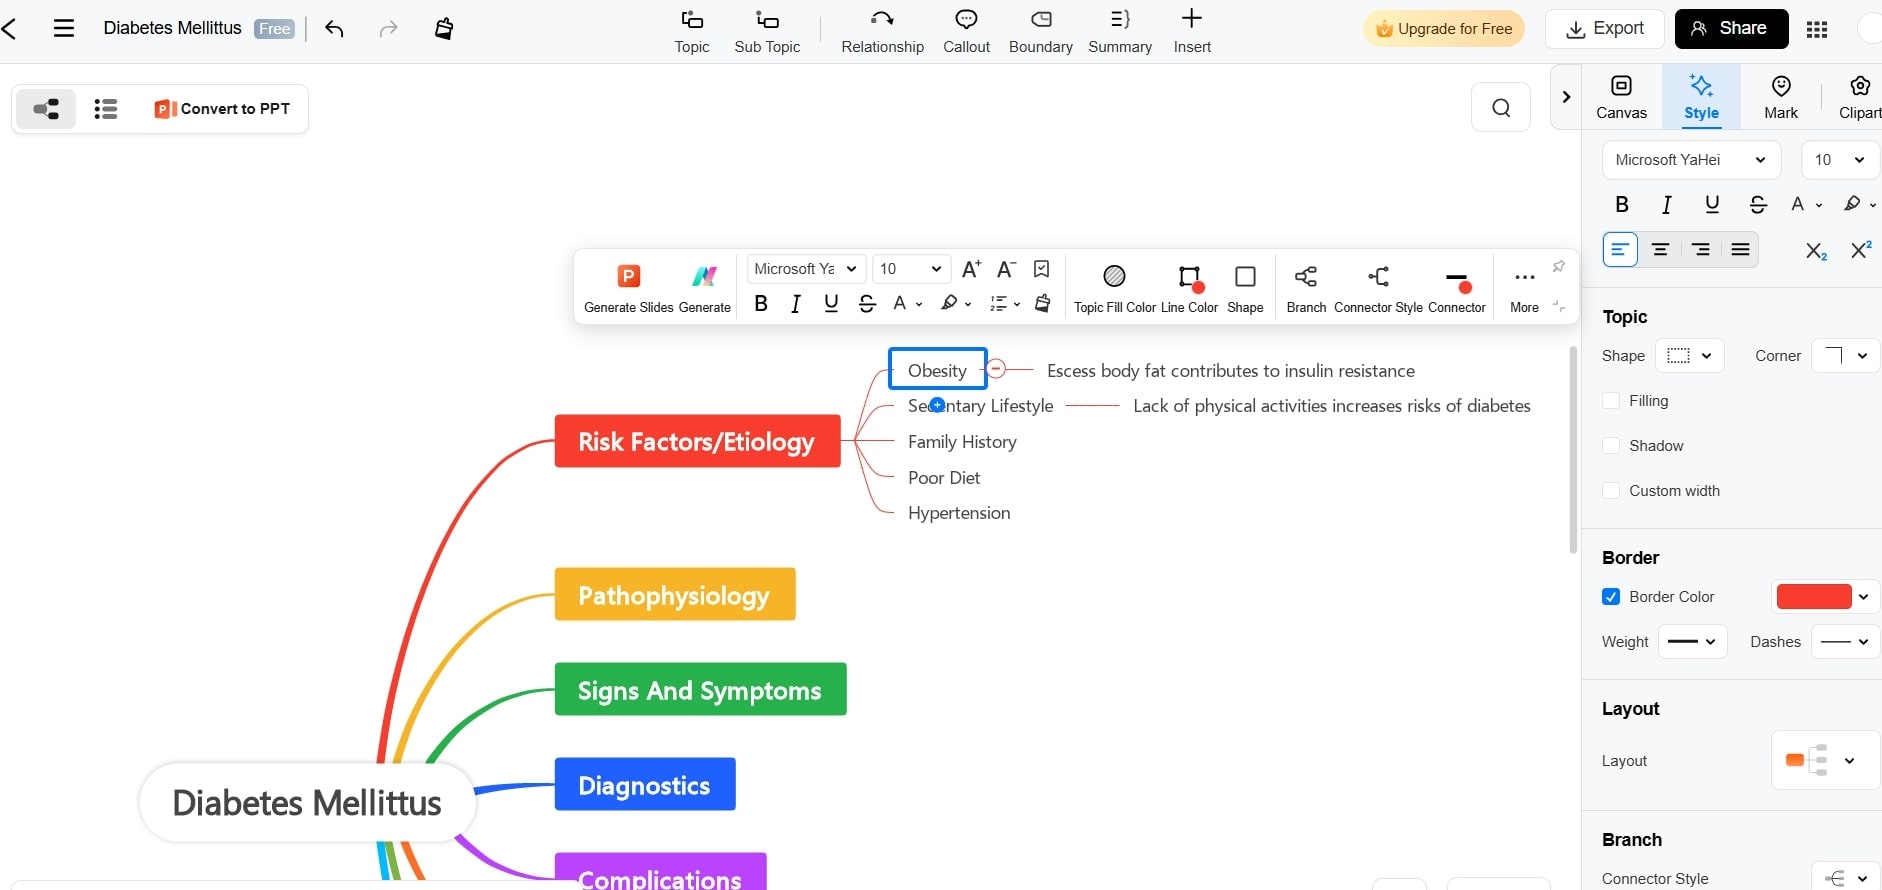Click Generate Slides in floating toolbar
Screen dimensions: 1882x890
pyautogui.click(x=628, y=288)
